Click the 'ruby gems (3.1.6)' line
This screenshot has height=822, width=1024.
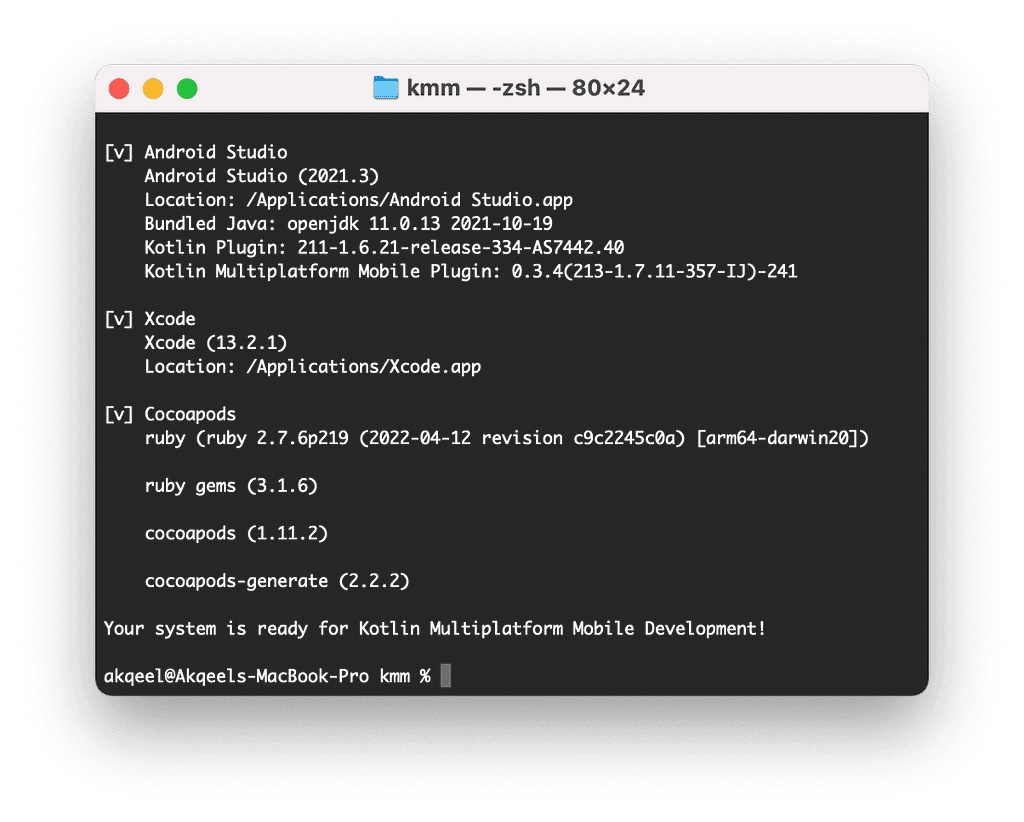(231, 486)
